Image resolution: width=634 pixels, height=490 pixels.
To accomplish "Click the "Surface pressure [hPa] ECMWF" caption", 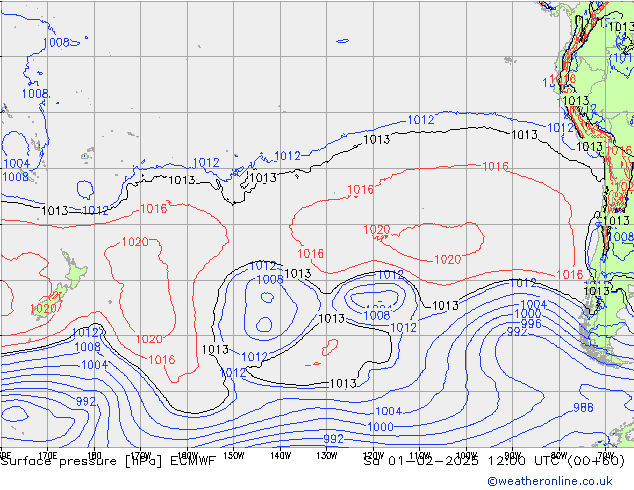I will 108,461.
